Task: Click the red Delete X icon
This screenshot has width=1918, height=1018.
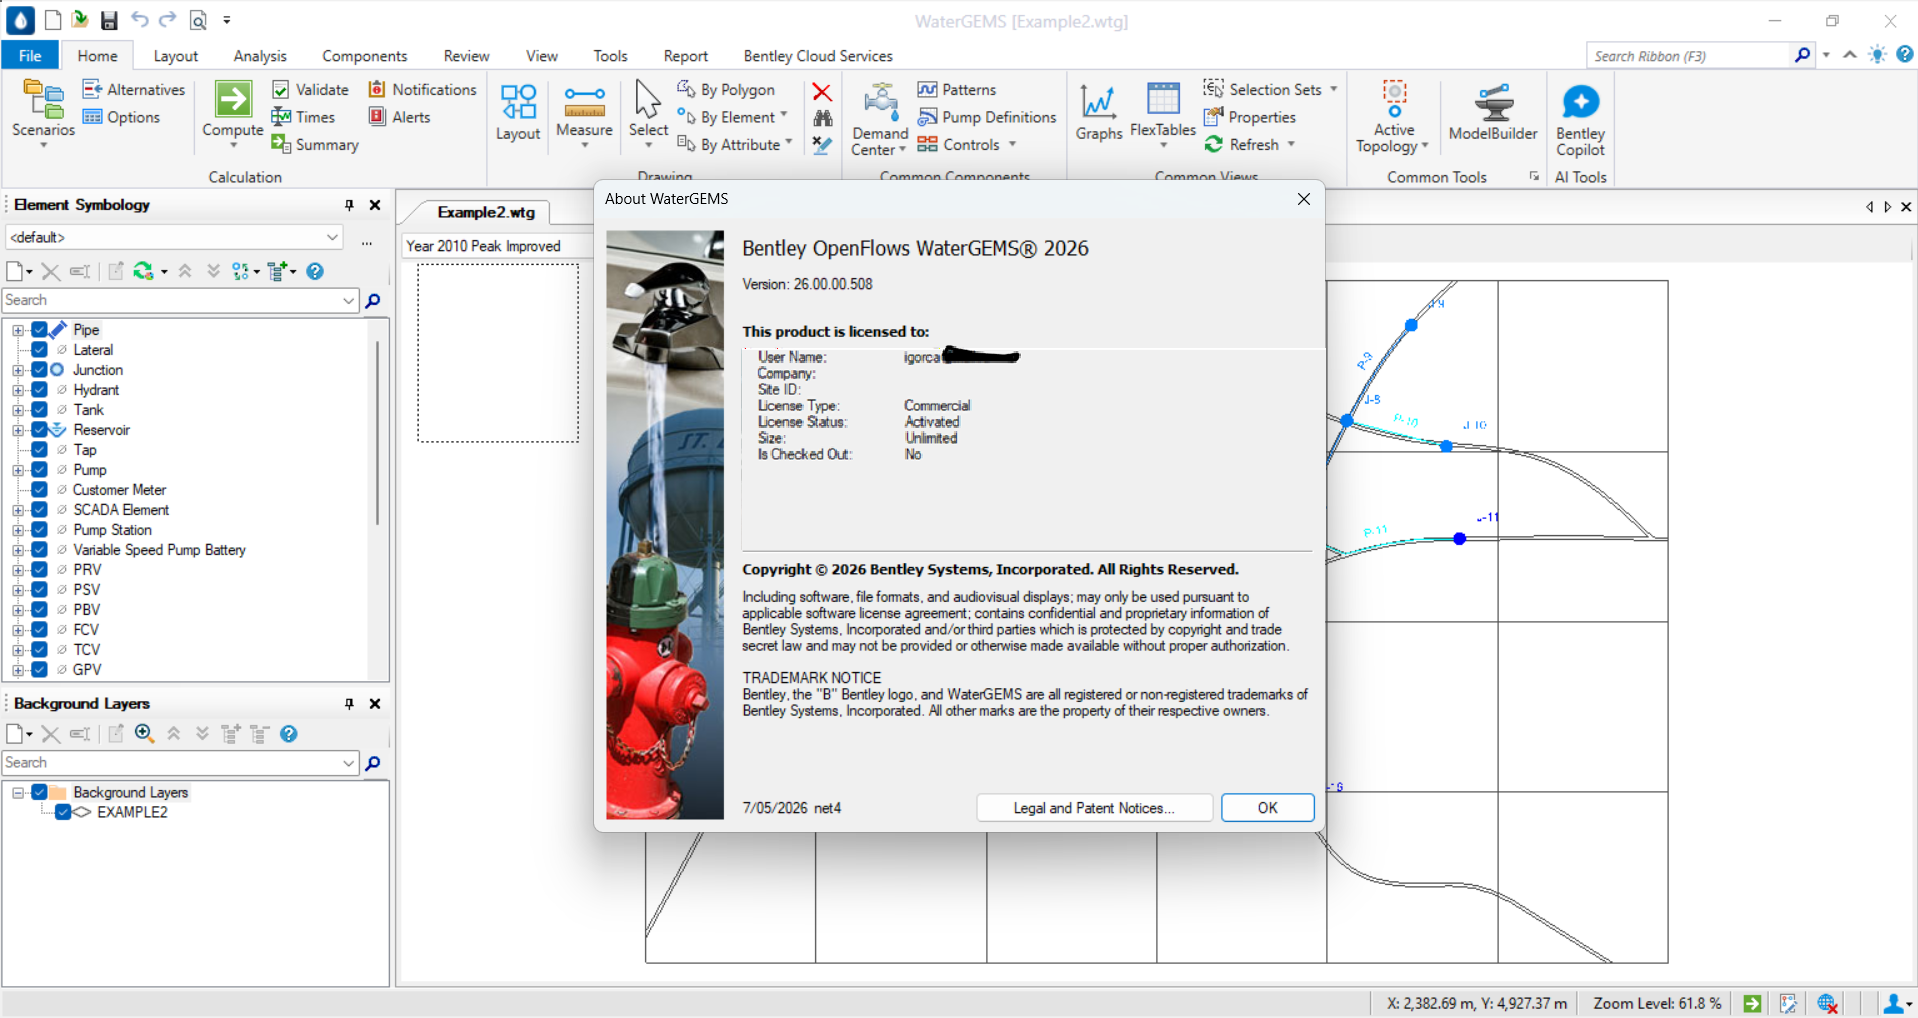Action: (x=822, y=92)
